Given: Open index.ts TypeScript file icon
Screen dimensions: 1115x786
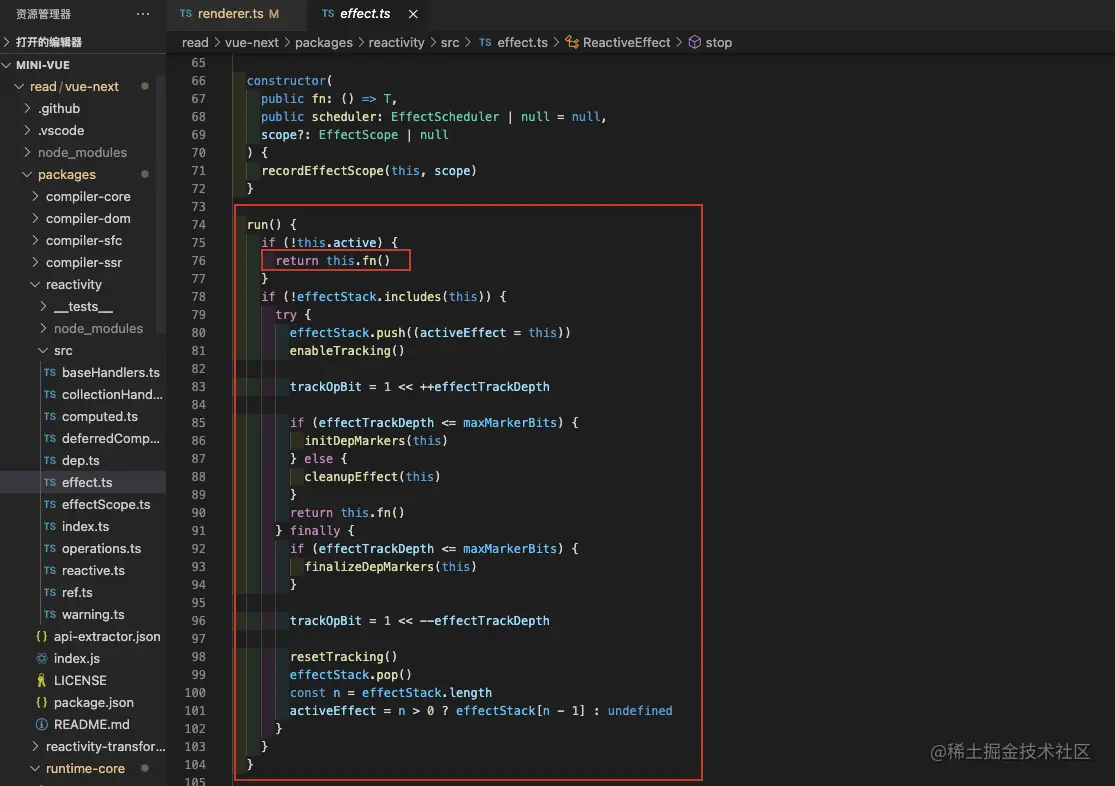Looking at the screenshot, I should click(50, 526).
